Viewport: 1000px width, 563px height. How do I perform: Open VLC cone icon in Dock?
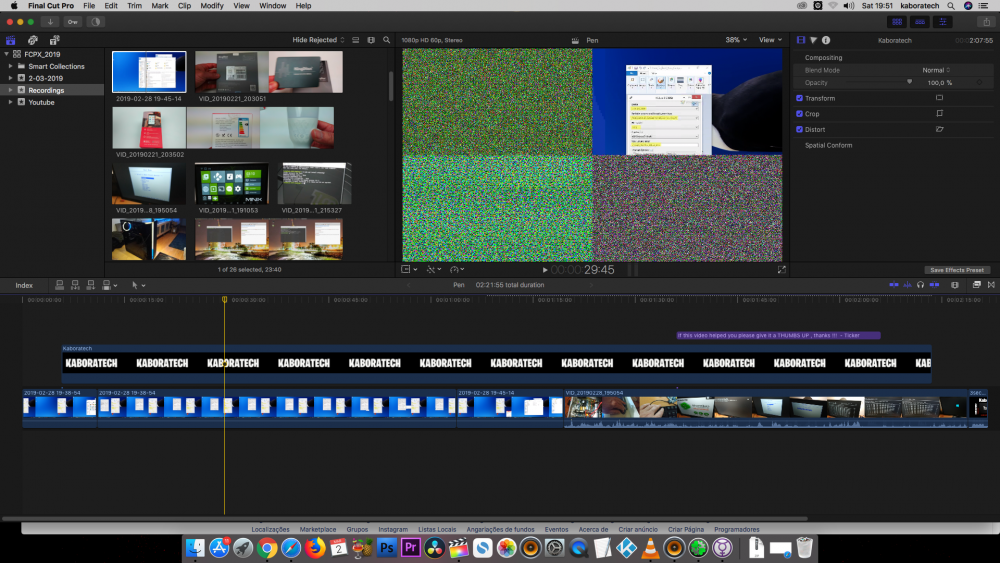coord(650,548)
